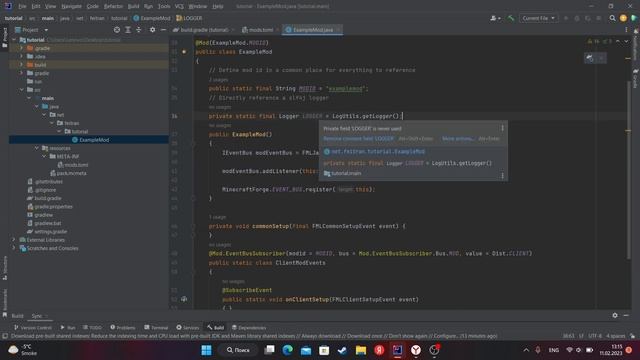Jump to next highlighted error arrow
Viewport: 640px width, 360px height.
point(627,41)
